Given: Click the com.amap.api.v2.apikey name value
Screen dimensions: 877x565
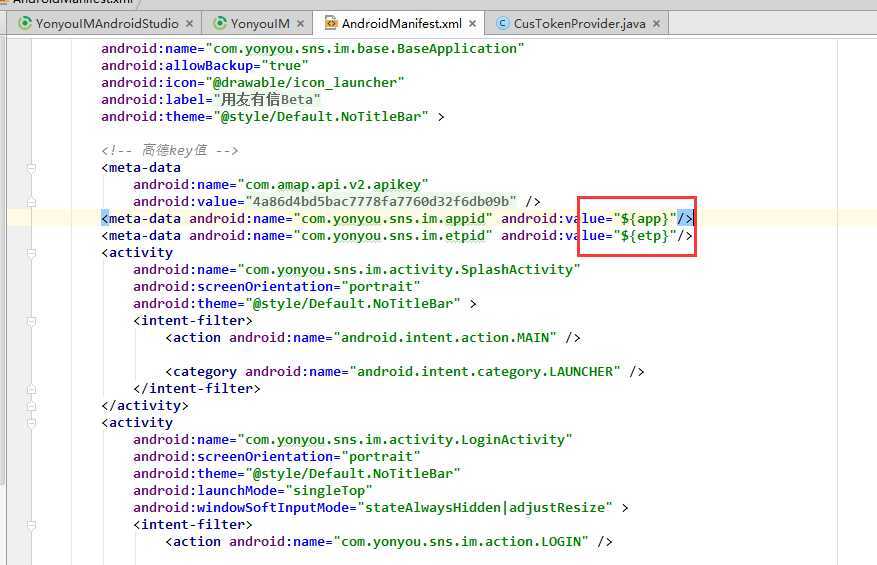Looking at the screenshot, I should [333, 185].
